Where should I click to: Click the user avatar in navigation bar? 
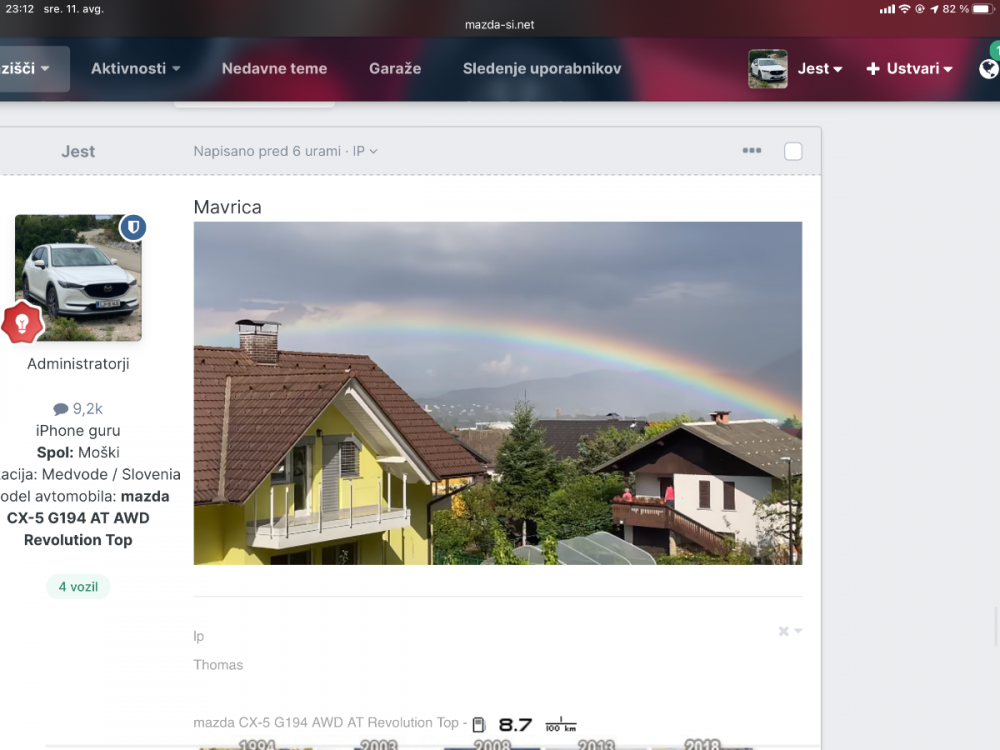tap(768, 69)
